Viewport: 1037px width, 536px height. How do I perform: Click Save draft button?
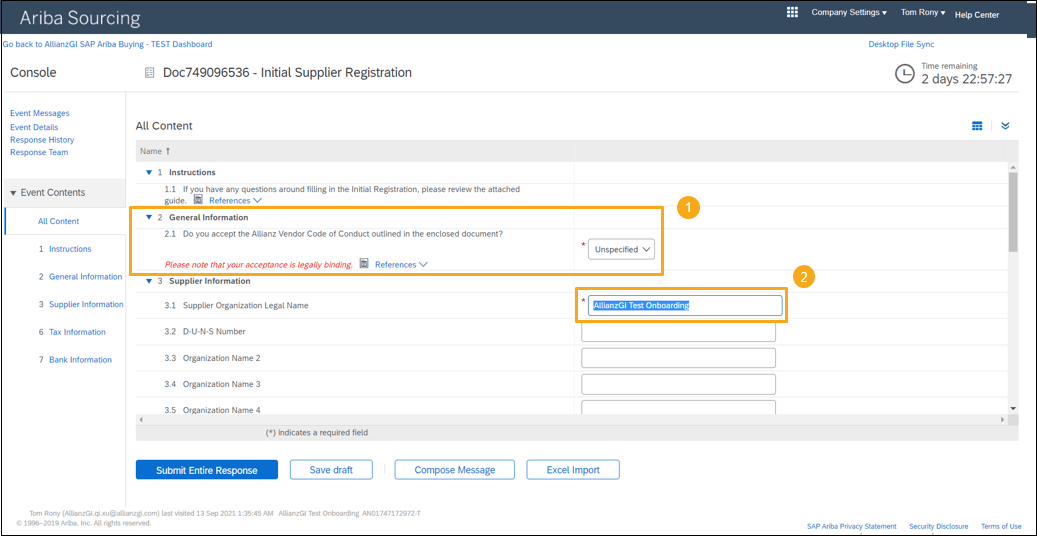(331, 470)
